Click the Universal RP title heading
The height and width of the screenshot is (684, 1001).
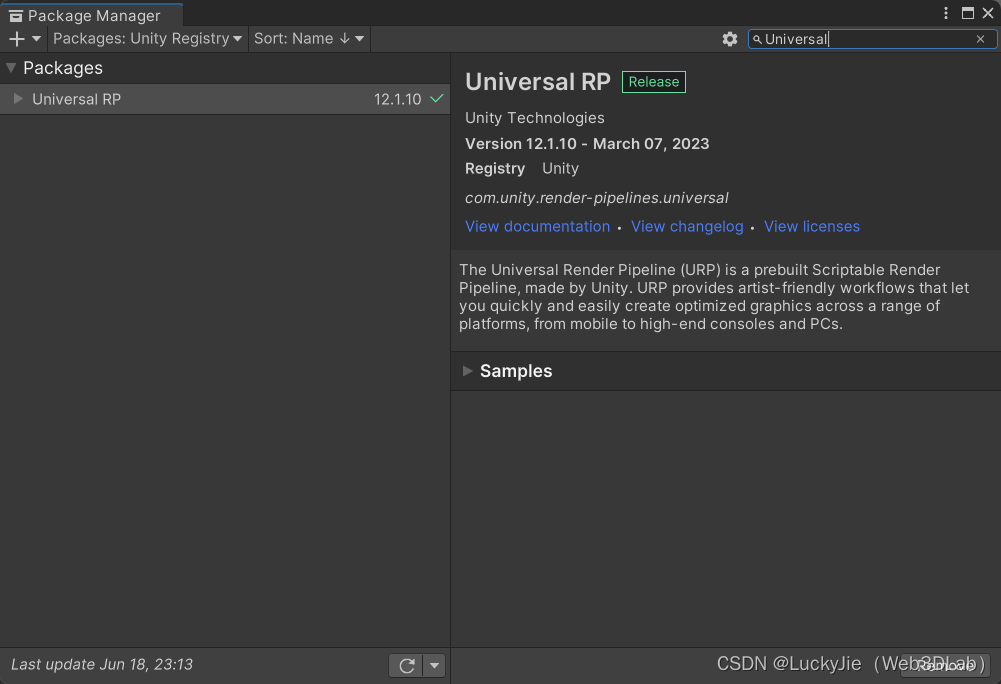[538, 82]
